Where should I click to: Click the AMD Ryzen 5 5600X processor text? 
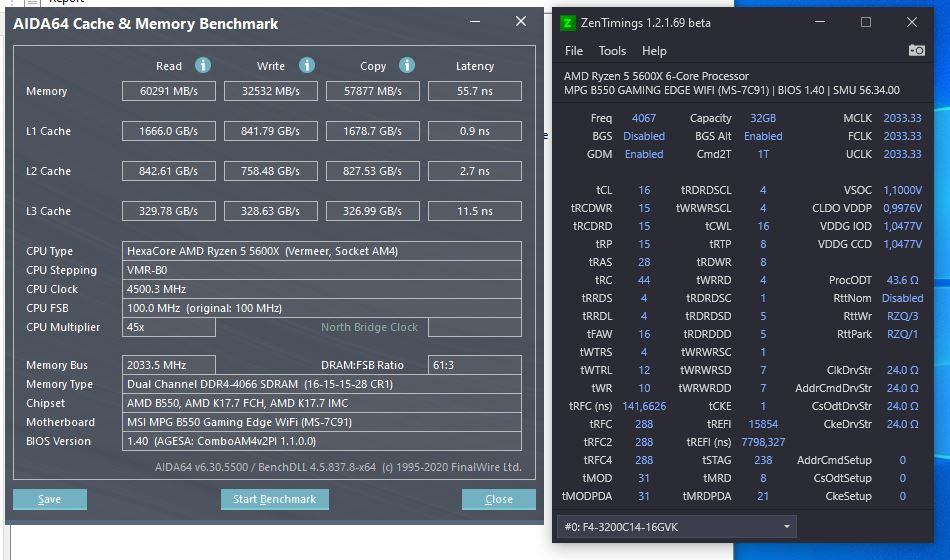click(x=656, y=76)
